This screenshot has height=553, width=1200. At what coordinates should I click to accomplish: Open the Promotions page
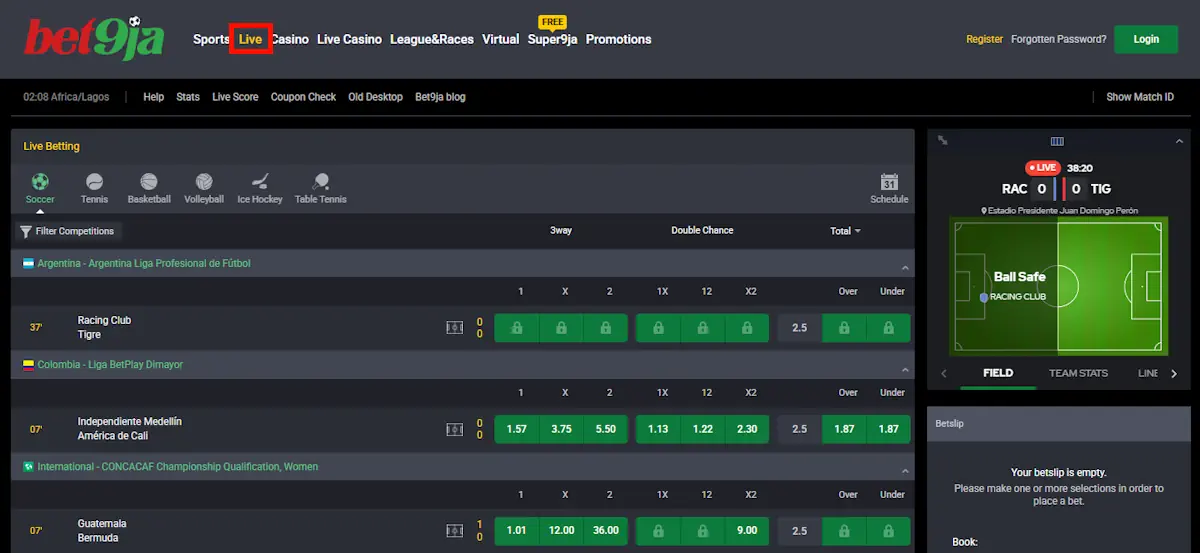(618, 39)
